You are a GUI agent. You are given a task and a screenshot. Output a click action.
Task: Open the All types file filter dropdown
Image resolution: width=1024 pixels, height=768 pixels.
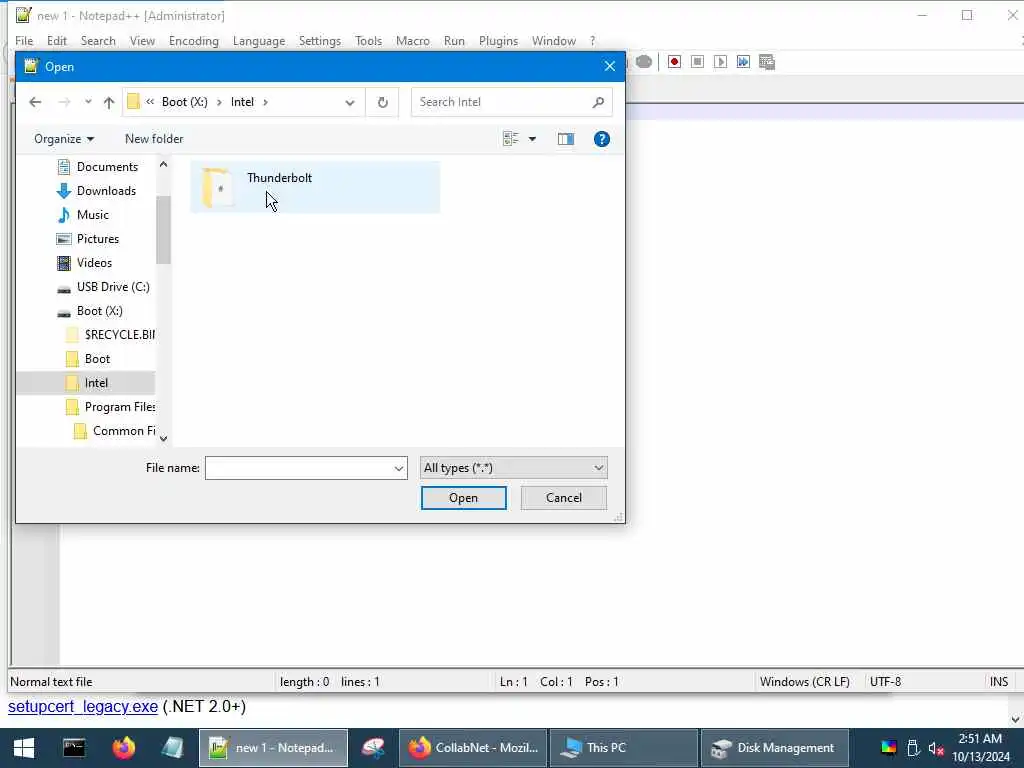click(513, 468)
